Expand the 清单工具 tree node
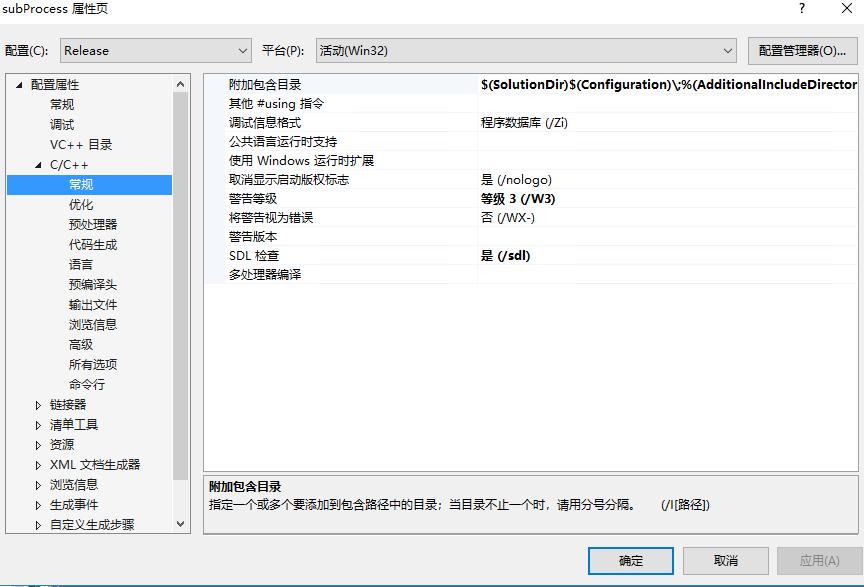864x587 pixels. (x=36, y=424)
